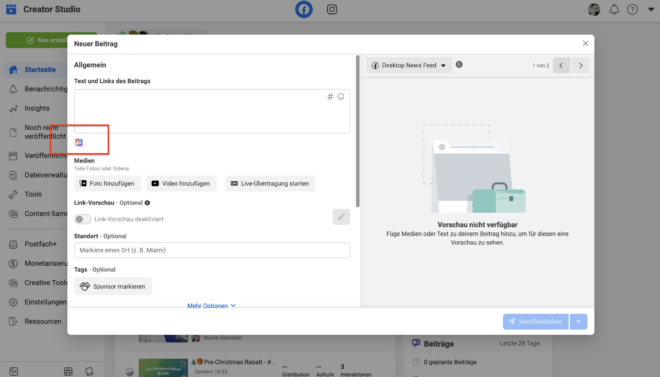Click Sponsor markieren button
Screen dimensions: 660x377
(x=113, y=286)
